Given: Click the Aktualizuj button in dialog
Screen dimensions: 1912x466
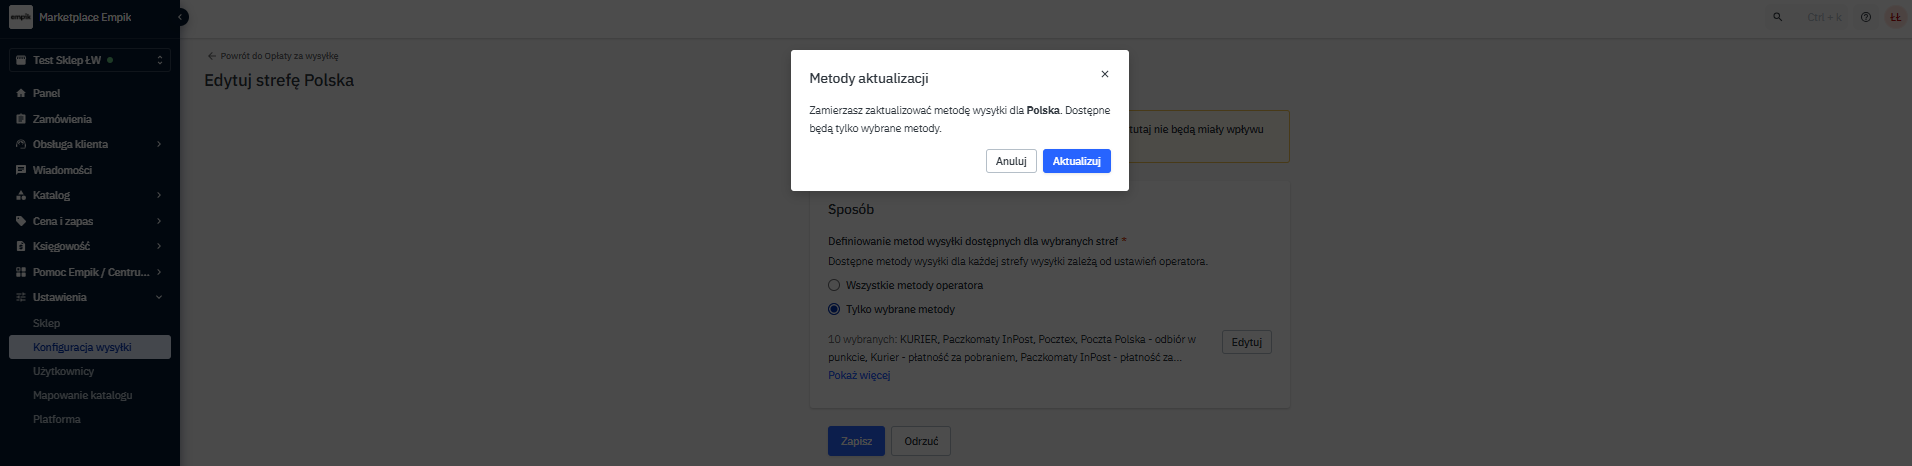Looking at the screenshot, I should (1076, 161).
